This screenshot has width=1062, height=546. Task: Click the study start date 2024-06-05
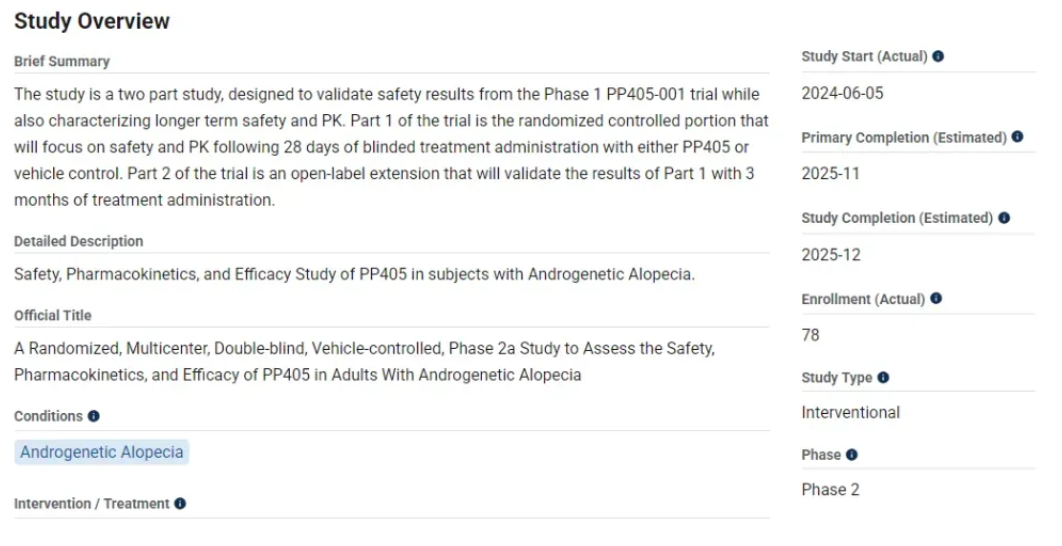coord(843,94)
